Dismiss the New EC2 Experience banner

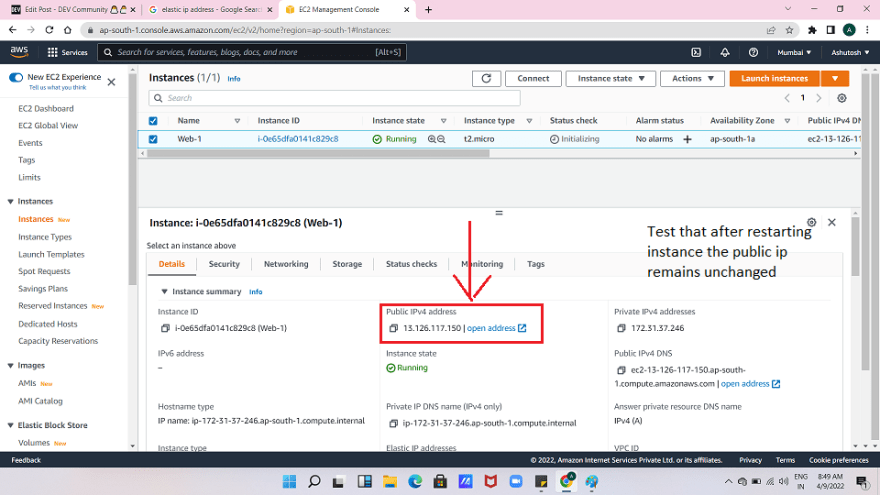[111, 82]
